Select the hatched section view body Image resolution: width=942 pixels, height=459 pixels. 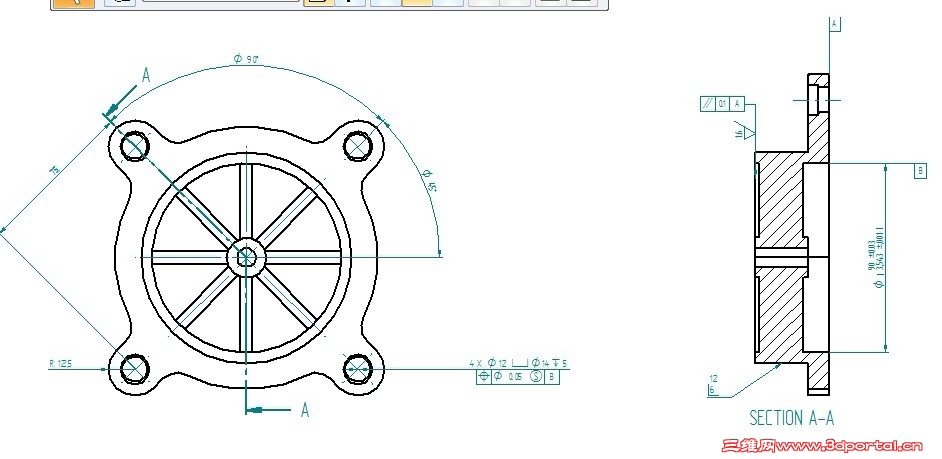[x=792, y=234]
